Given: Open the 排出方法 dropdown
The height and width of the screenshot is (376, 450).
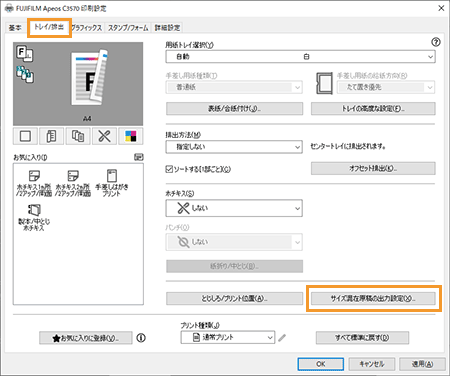Looking at the screenshot, I should click(x=234, y=147).
